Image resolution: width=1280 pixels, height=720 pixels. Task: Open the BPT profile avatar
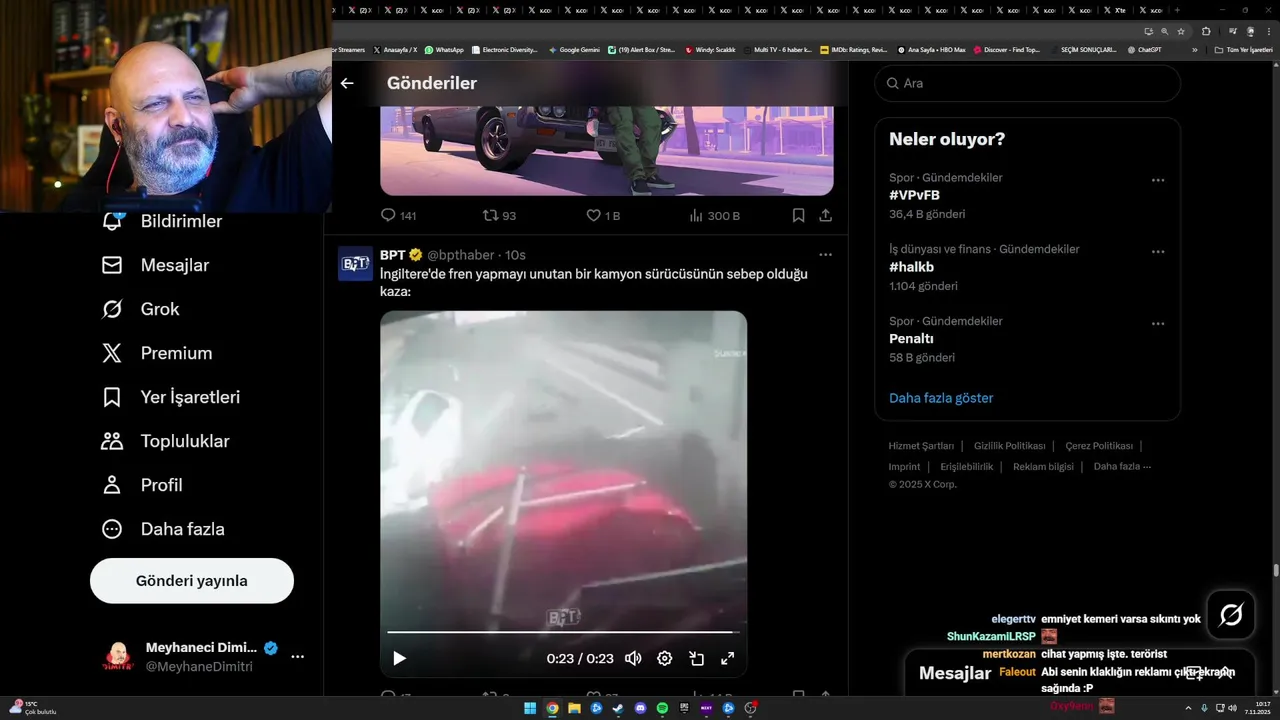tap(355, 263)
